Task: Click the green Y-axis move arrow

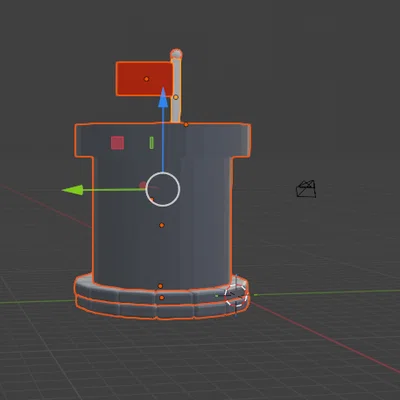Action: [x=72, y=190]
